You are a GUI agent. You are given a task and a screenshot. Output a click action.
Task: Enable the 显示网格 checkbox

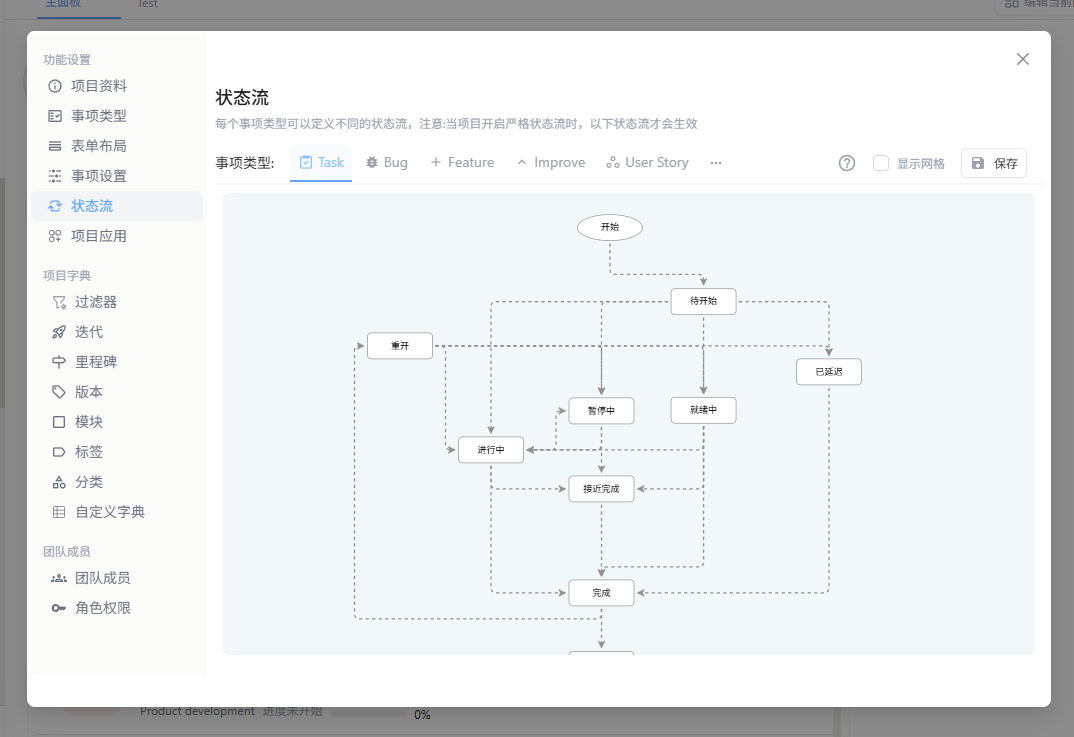tap(881, 163)
